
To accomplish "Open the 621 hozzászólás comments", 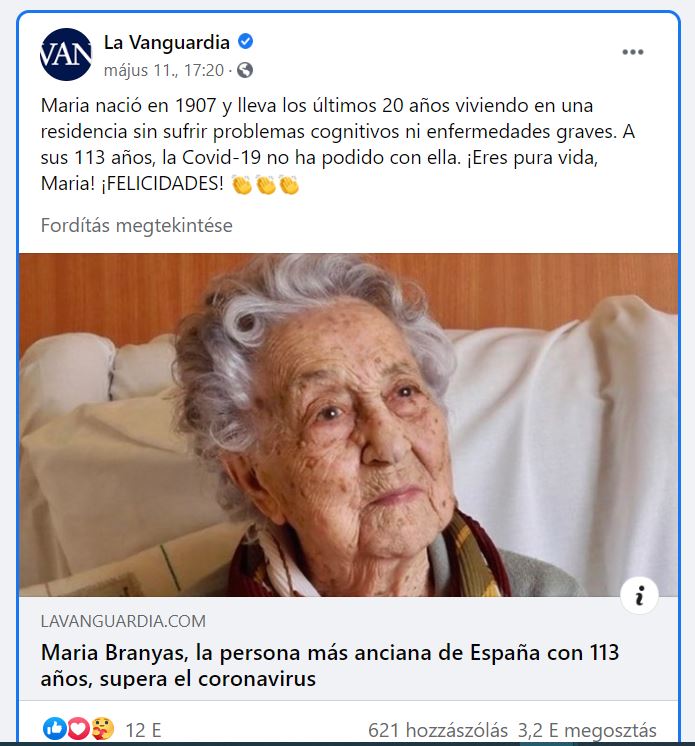I will (438, 730).
